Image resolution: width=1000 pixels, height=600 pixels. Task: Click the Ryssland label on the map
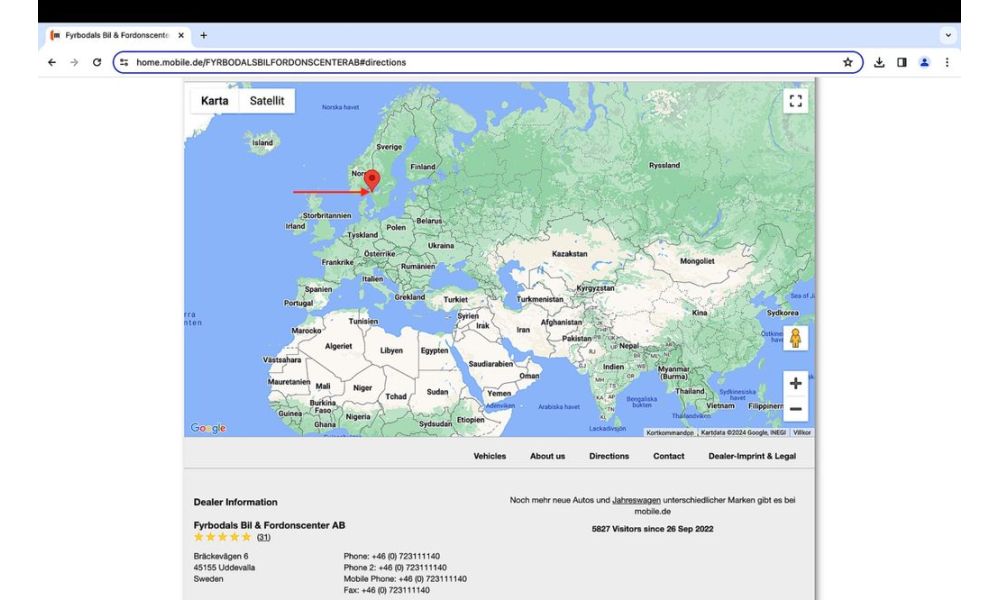click(665, 165)
